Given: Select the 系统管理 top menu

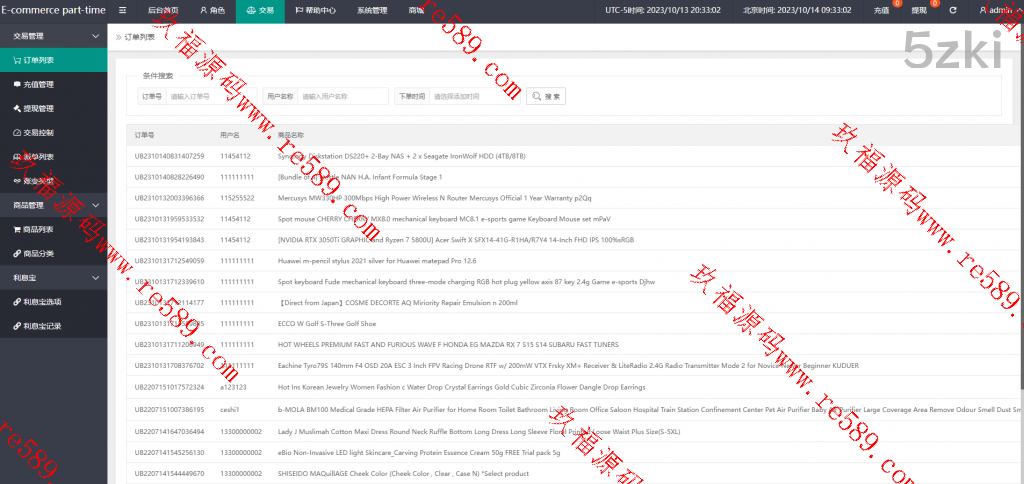Looking at the screenshot, I should point(372,10).
